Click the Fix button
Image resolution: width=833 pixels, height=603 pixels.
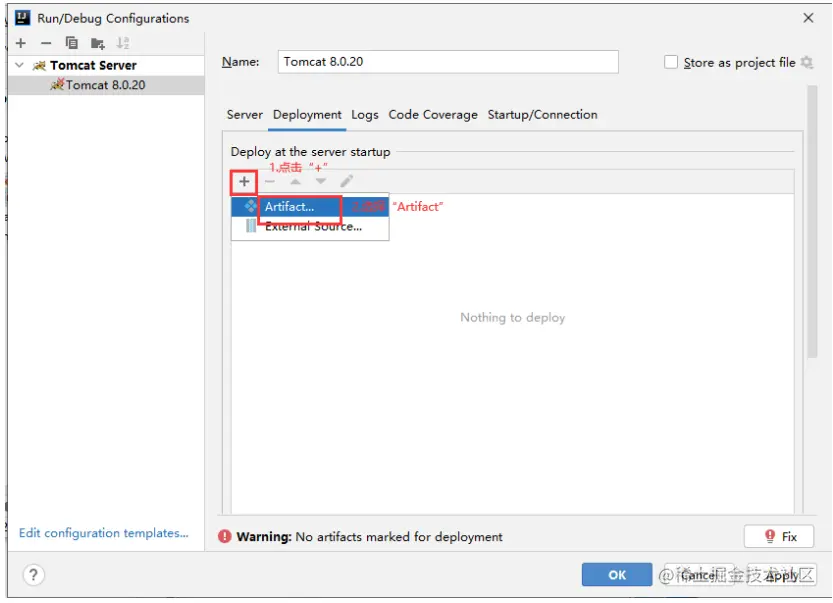point(779,537)
